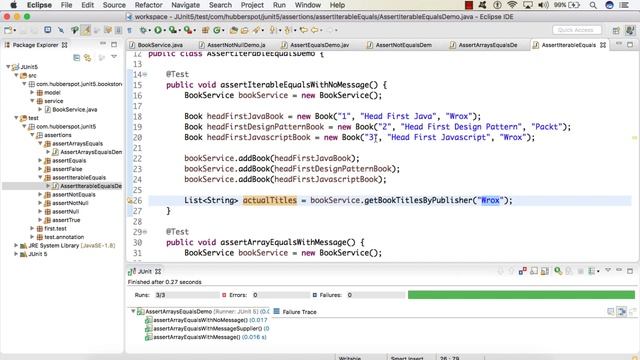Close the AssertIterableEquals editor tab
The height and width of the screenshot is (360, 640).
pos(603,45)
